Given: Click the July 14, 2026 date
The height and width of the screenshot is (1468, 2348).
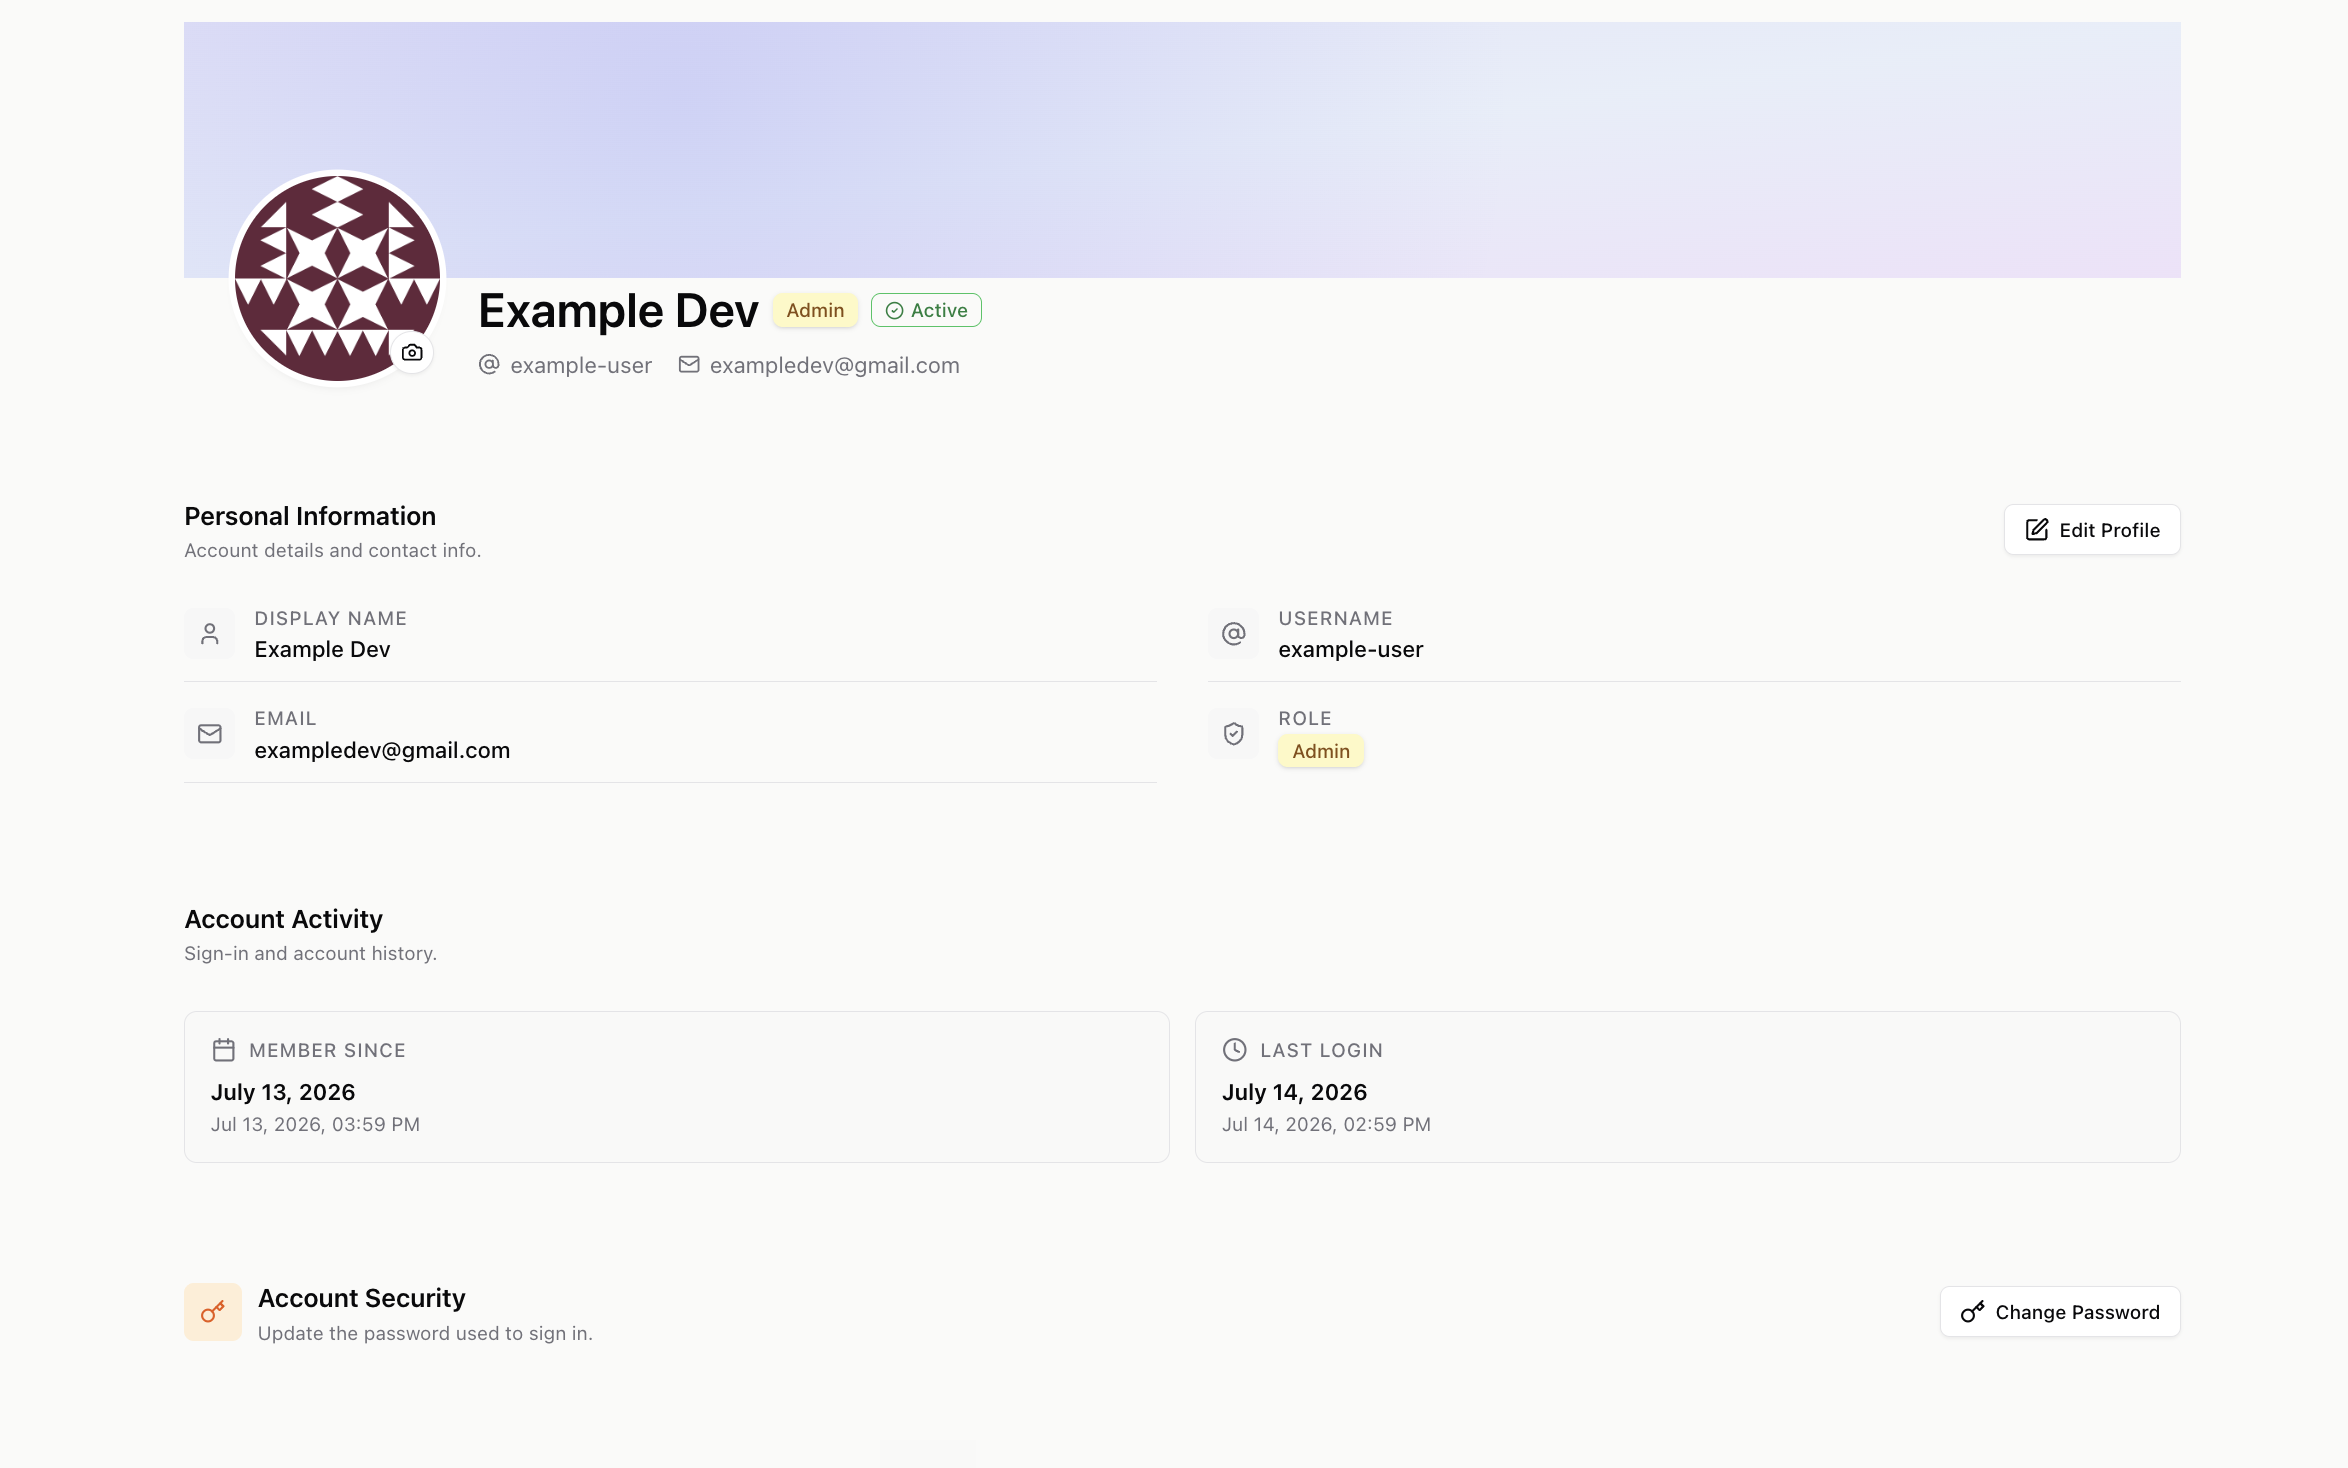Looking at the screenshot, I should coord(1294,1092).
